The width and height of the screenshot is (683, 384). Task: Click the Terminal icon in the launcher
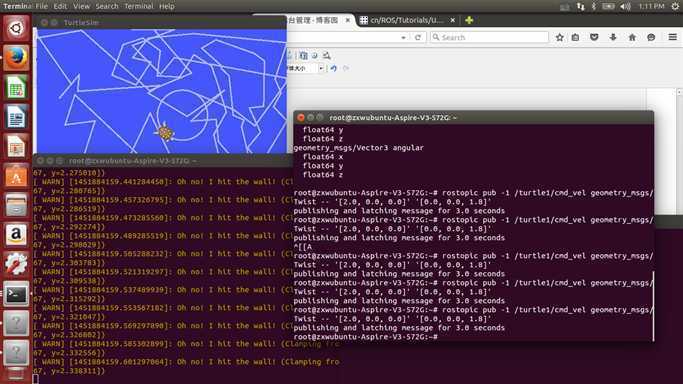[16, 294]
